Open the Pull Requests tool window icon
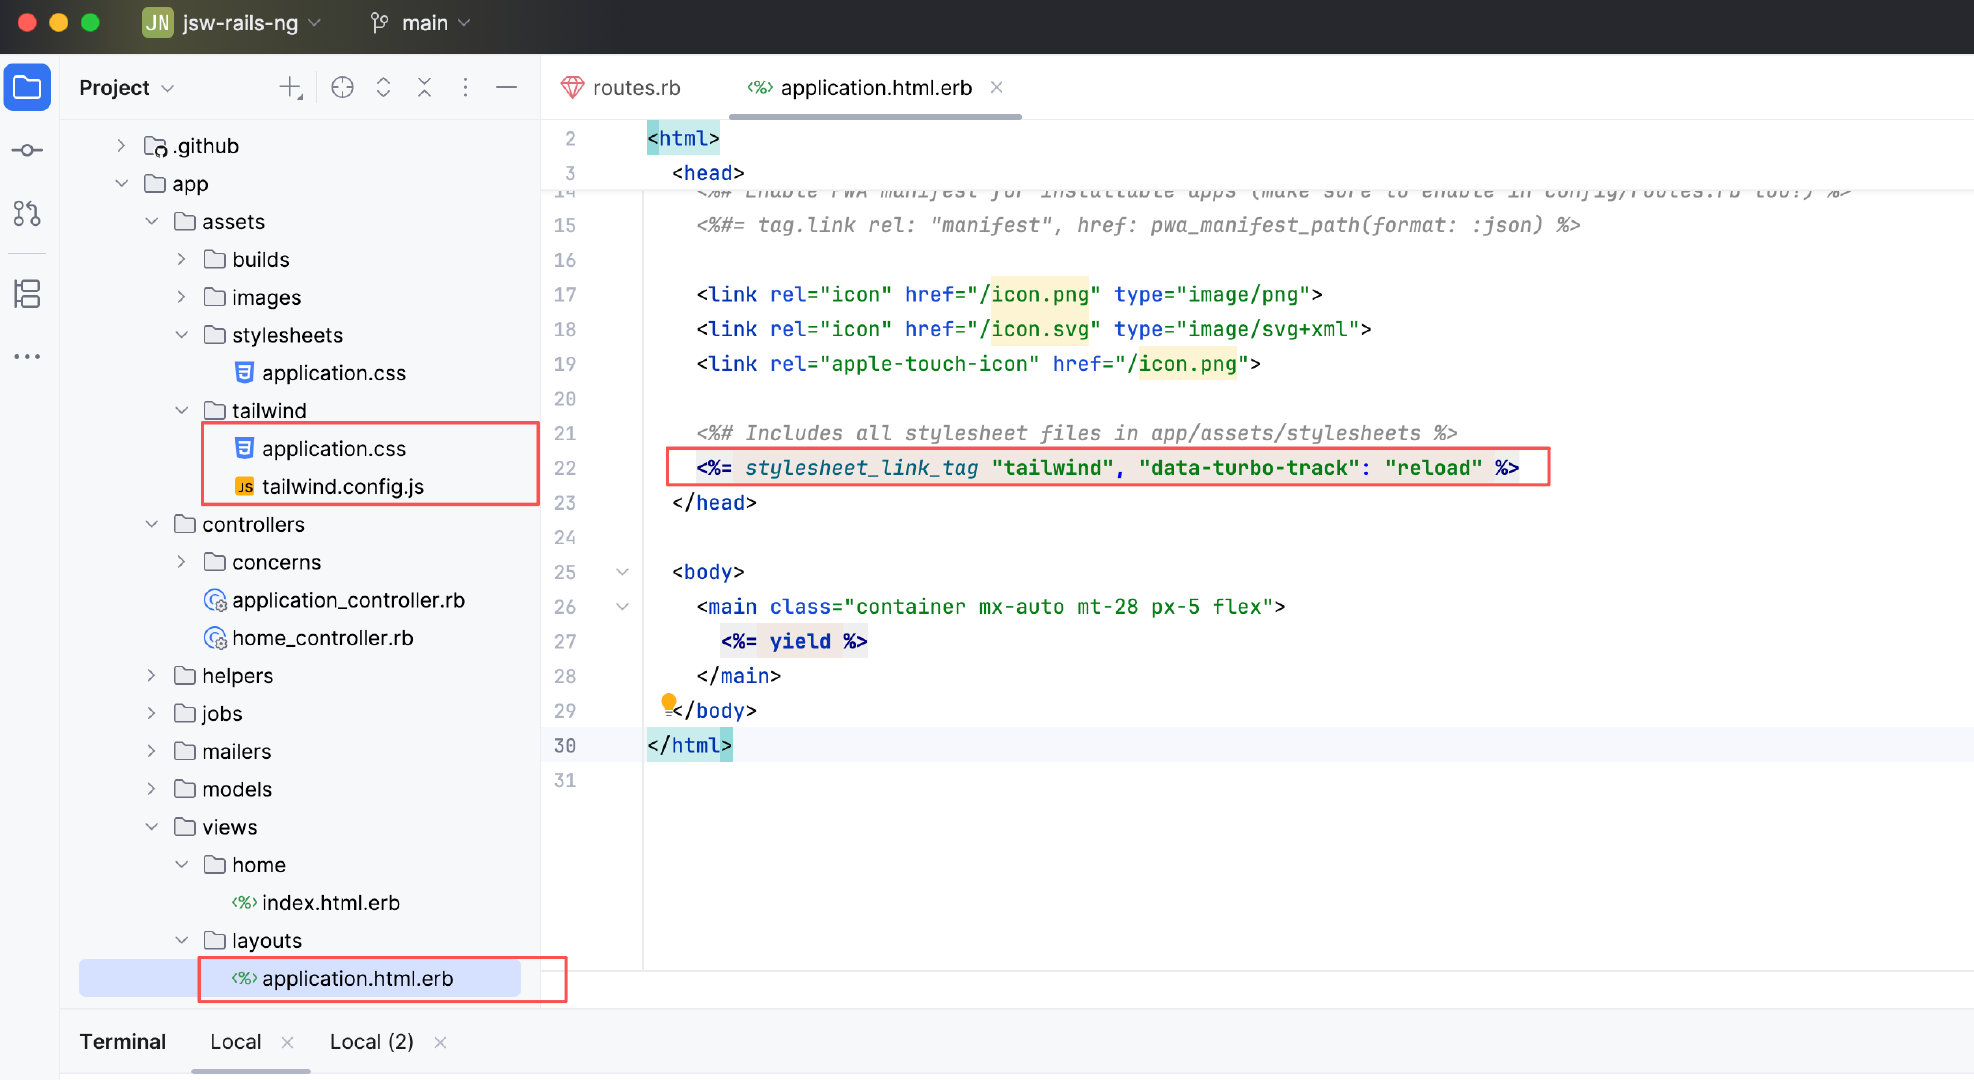 27,213
